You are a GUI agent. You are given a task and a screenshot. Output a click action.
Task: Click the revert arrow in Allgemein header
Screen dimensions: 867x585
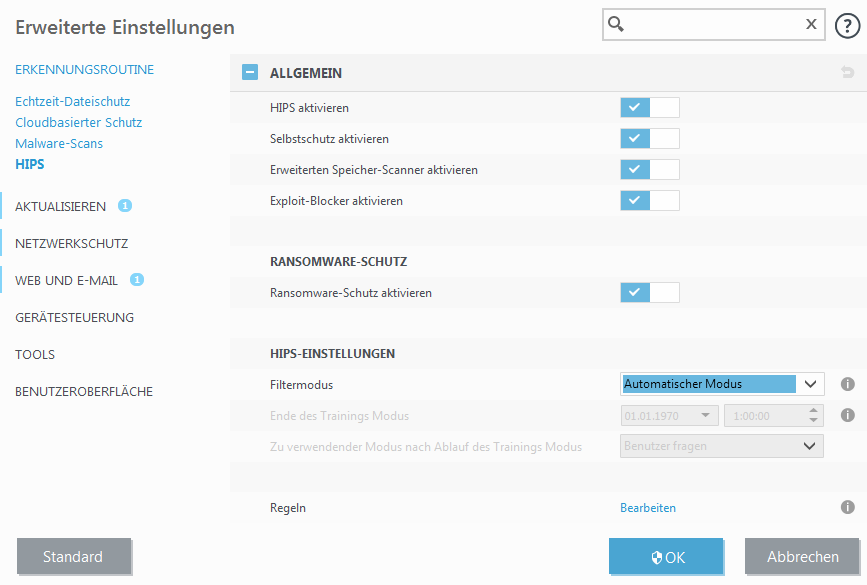click(848, 73)
